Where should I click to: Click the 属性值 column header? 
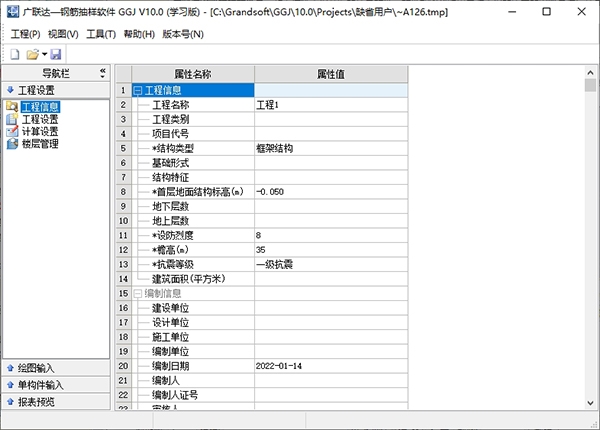coord(331,74)
